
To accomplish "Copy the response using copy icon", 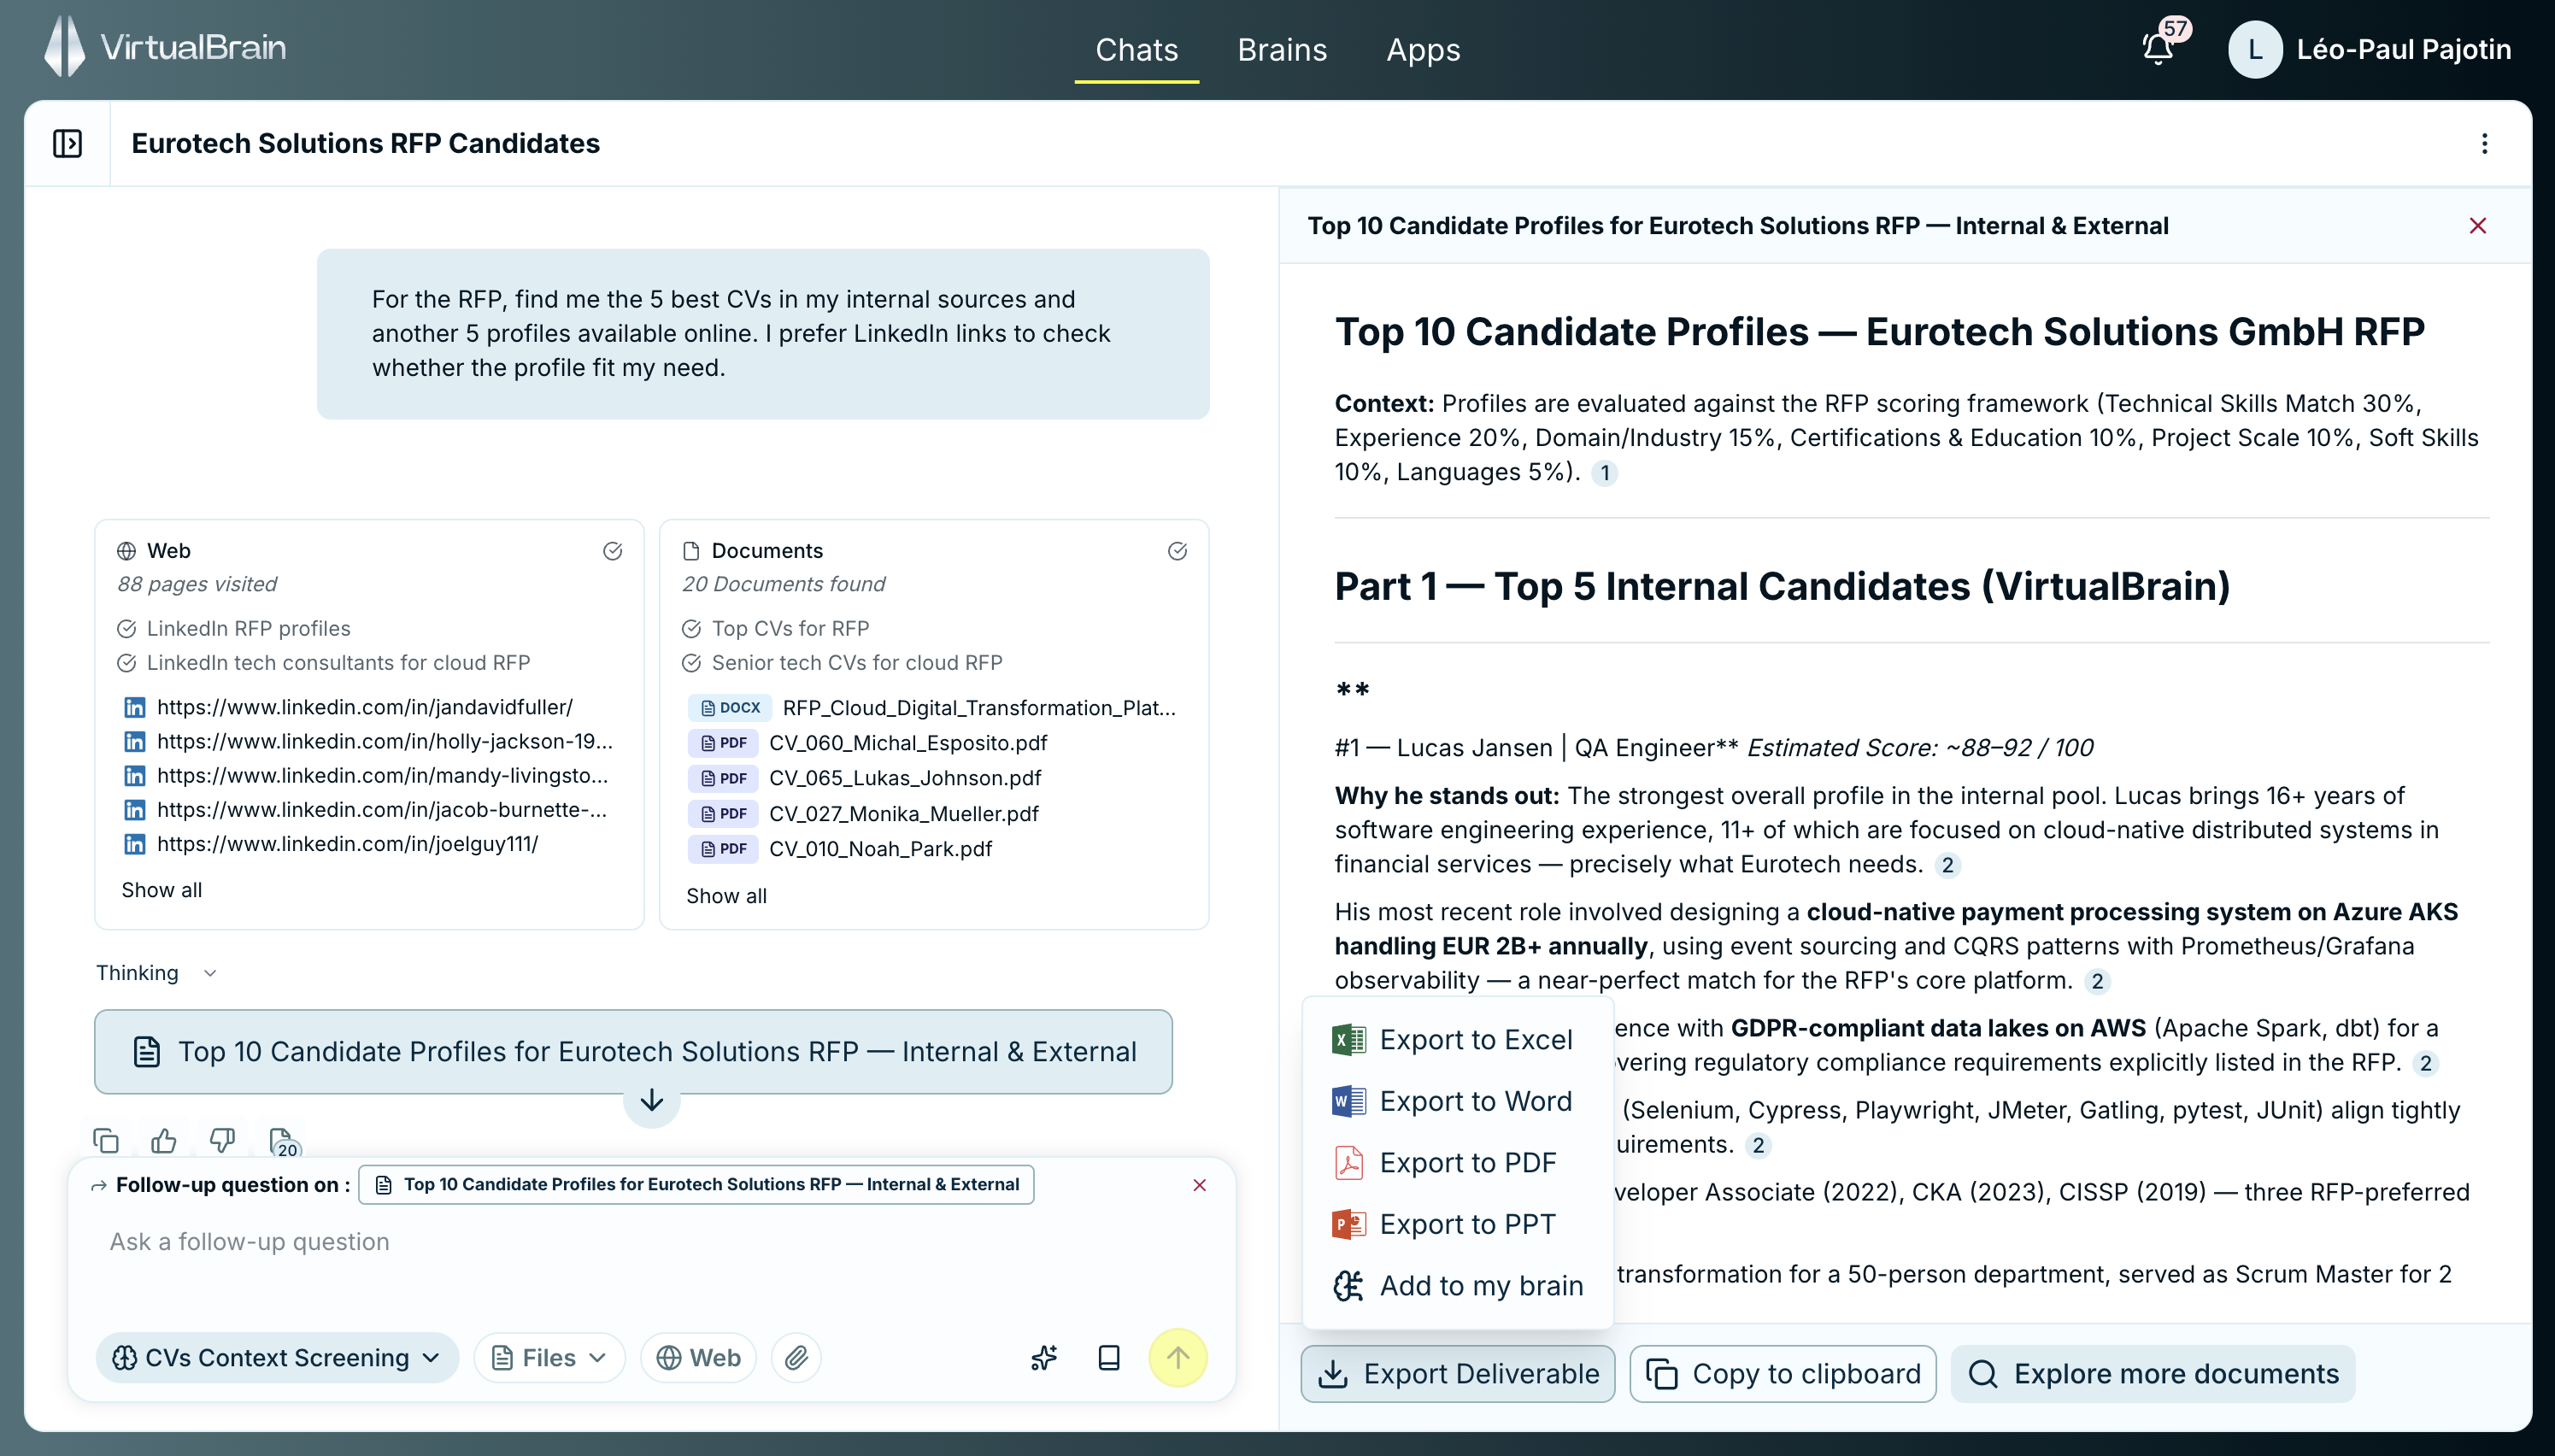I will (x=105, y=1141).
